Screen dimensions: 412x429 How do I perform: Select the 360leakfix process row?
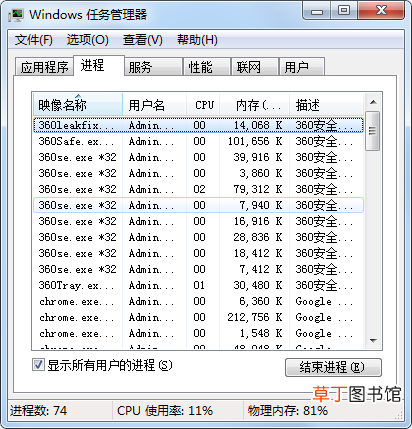[x=198, y=125]
